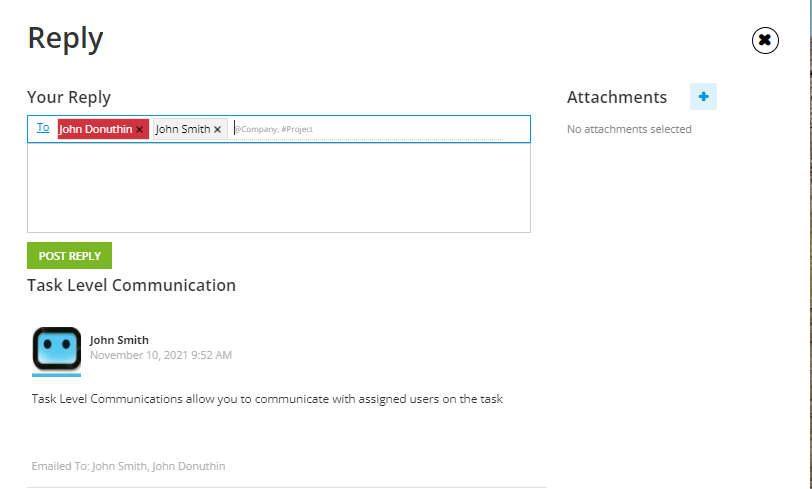Click inside the reply message text area
812x489 pixels.
click(x=279, y=188)
